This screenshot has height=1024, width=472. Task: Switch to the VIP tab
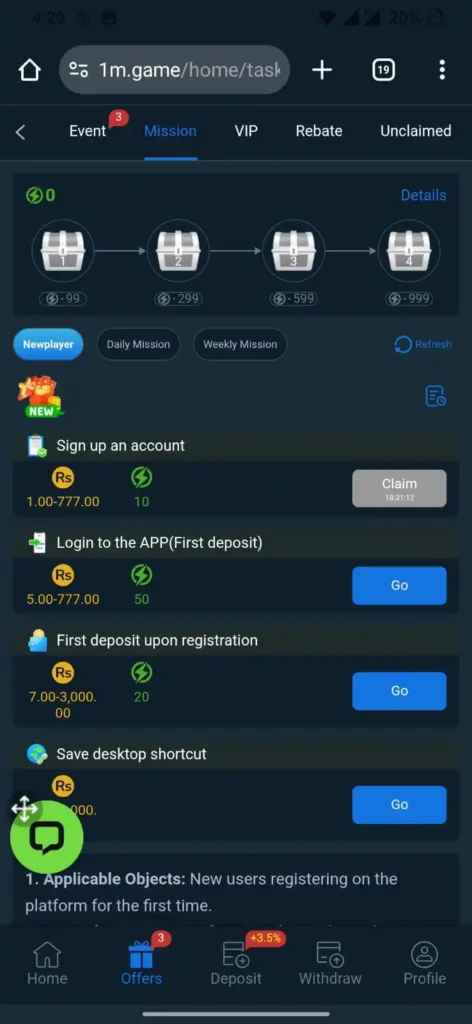pos(246,131)
